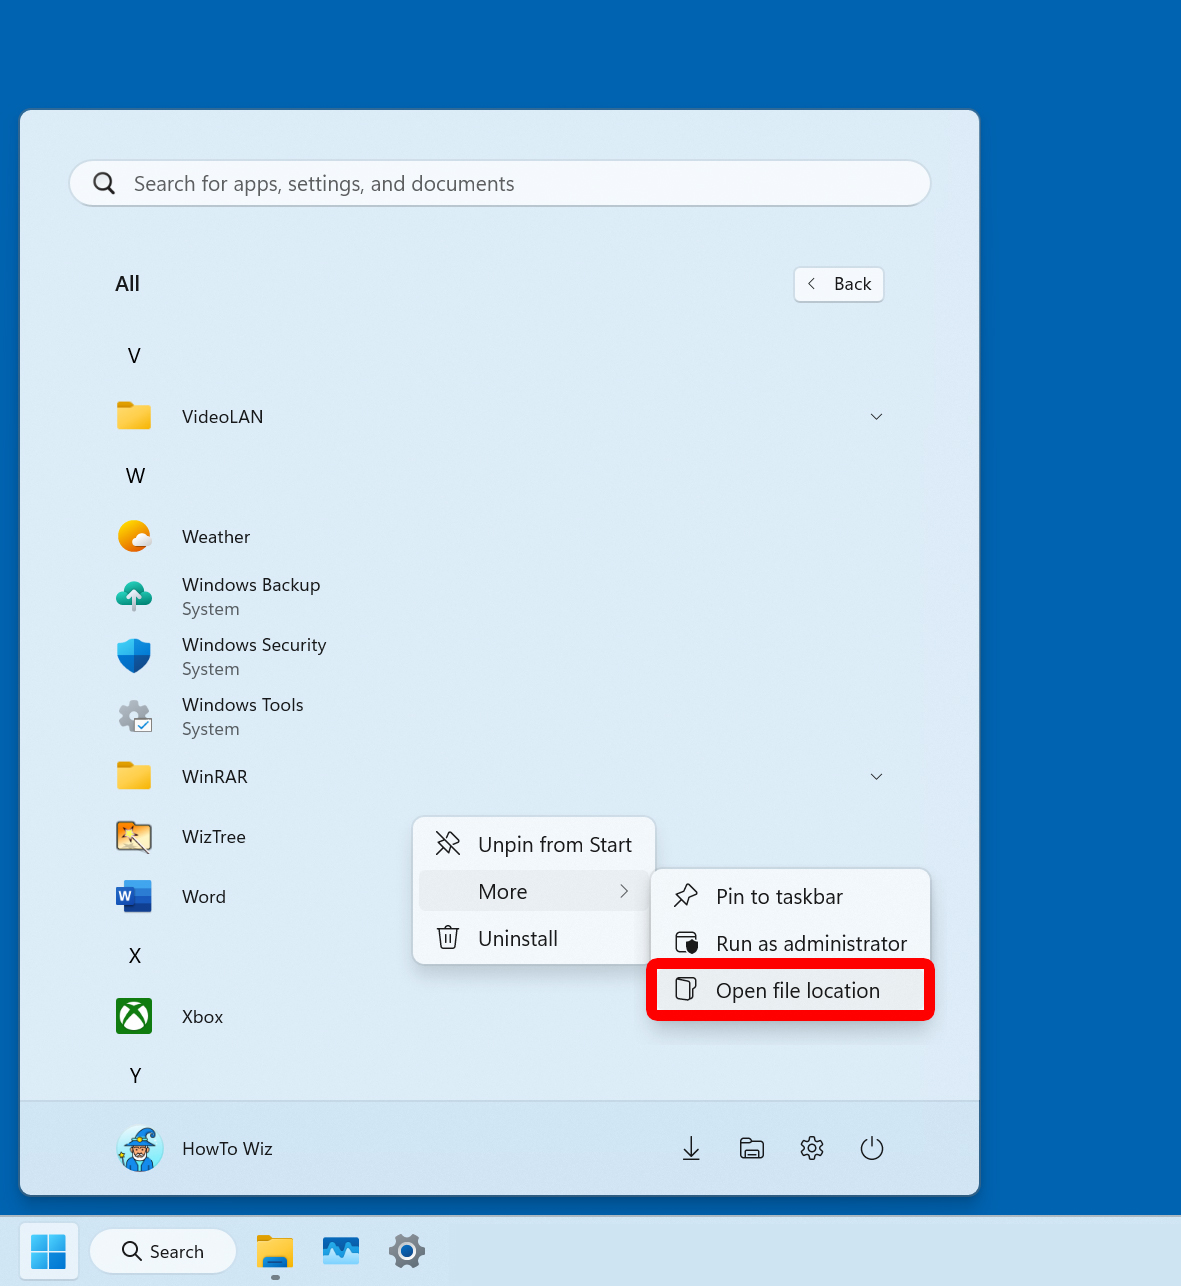
Task: Open the WizTree disk analyzer icon
Action: pos(134,837)
